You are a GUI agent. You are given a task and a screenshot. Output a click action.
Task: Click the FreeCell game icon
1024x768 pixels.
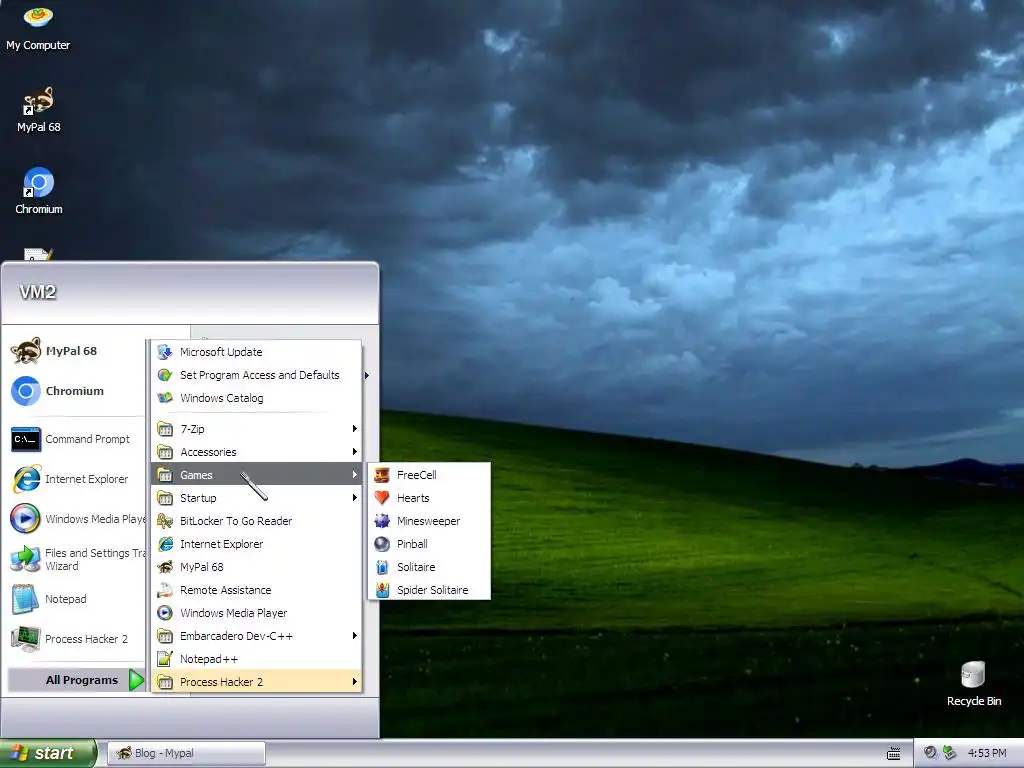[x=382, y=475]
